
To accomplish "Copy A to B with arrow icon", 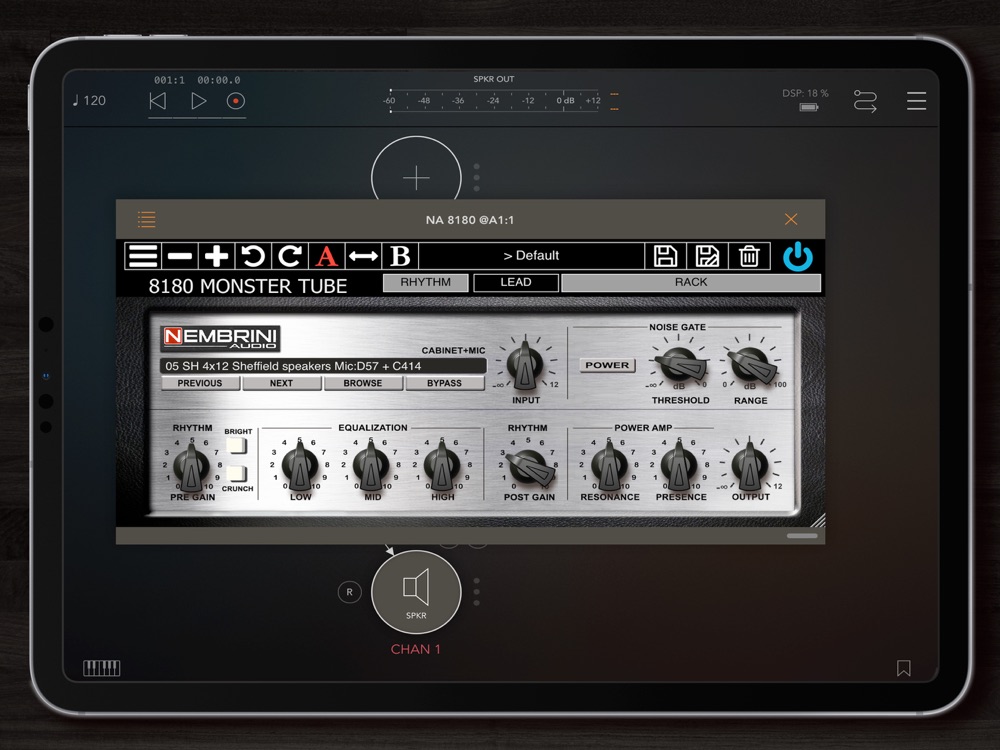I will pyautogui.click(x=364, y=256).
